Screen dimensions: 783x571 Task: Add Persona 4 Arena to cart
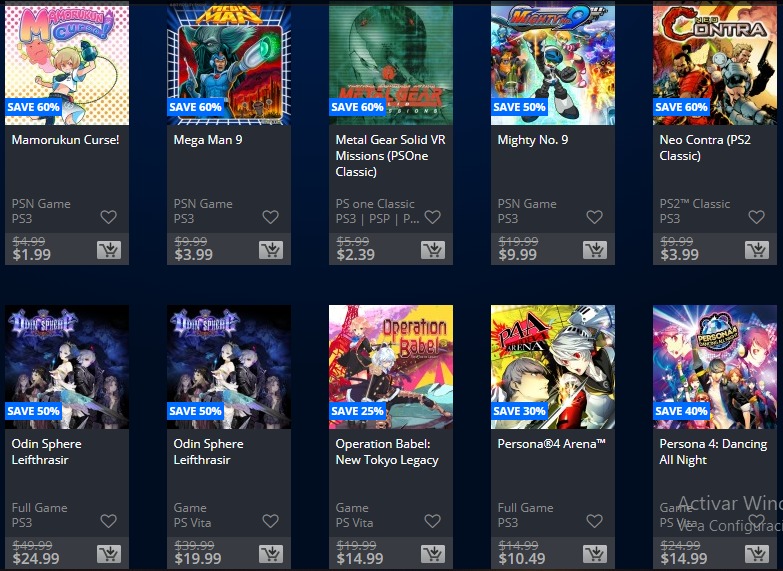coord(595,554)
